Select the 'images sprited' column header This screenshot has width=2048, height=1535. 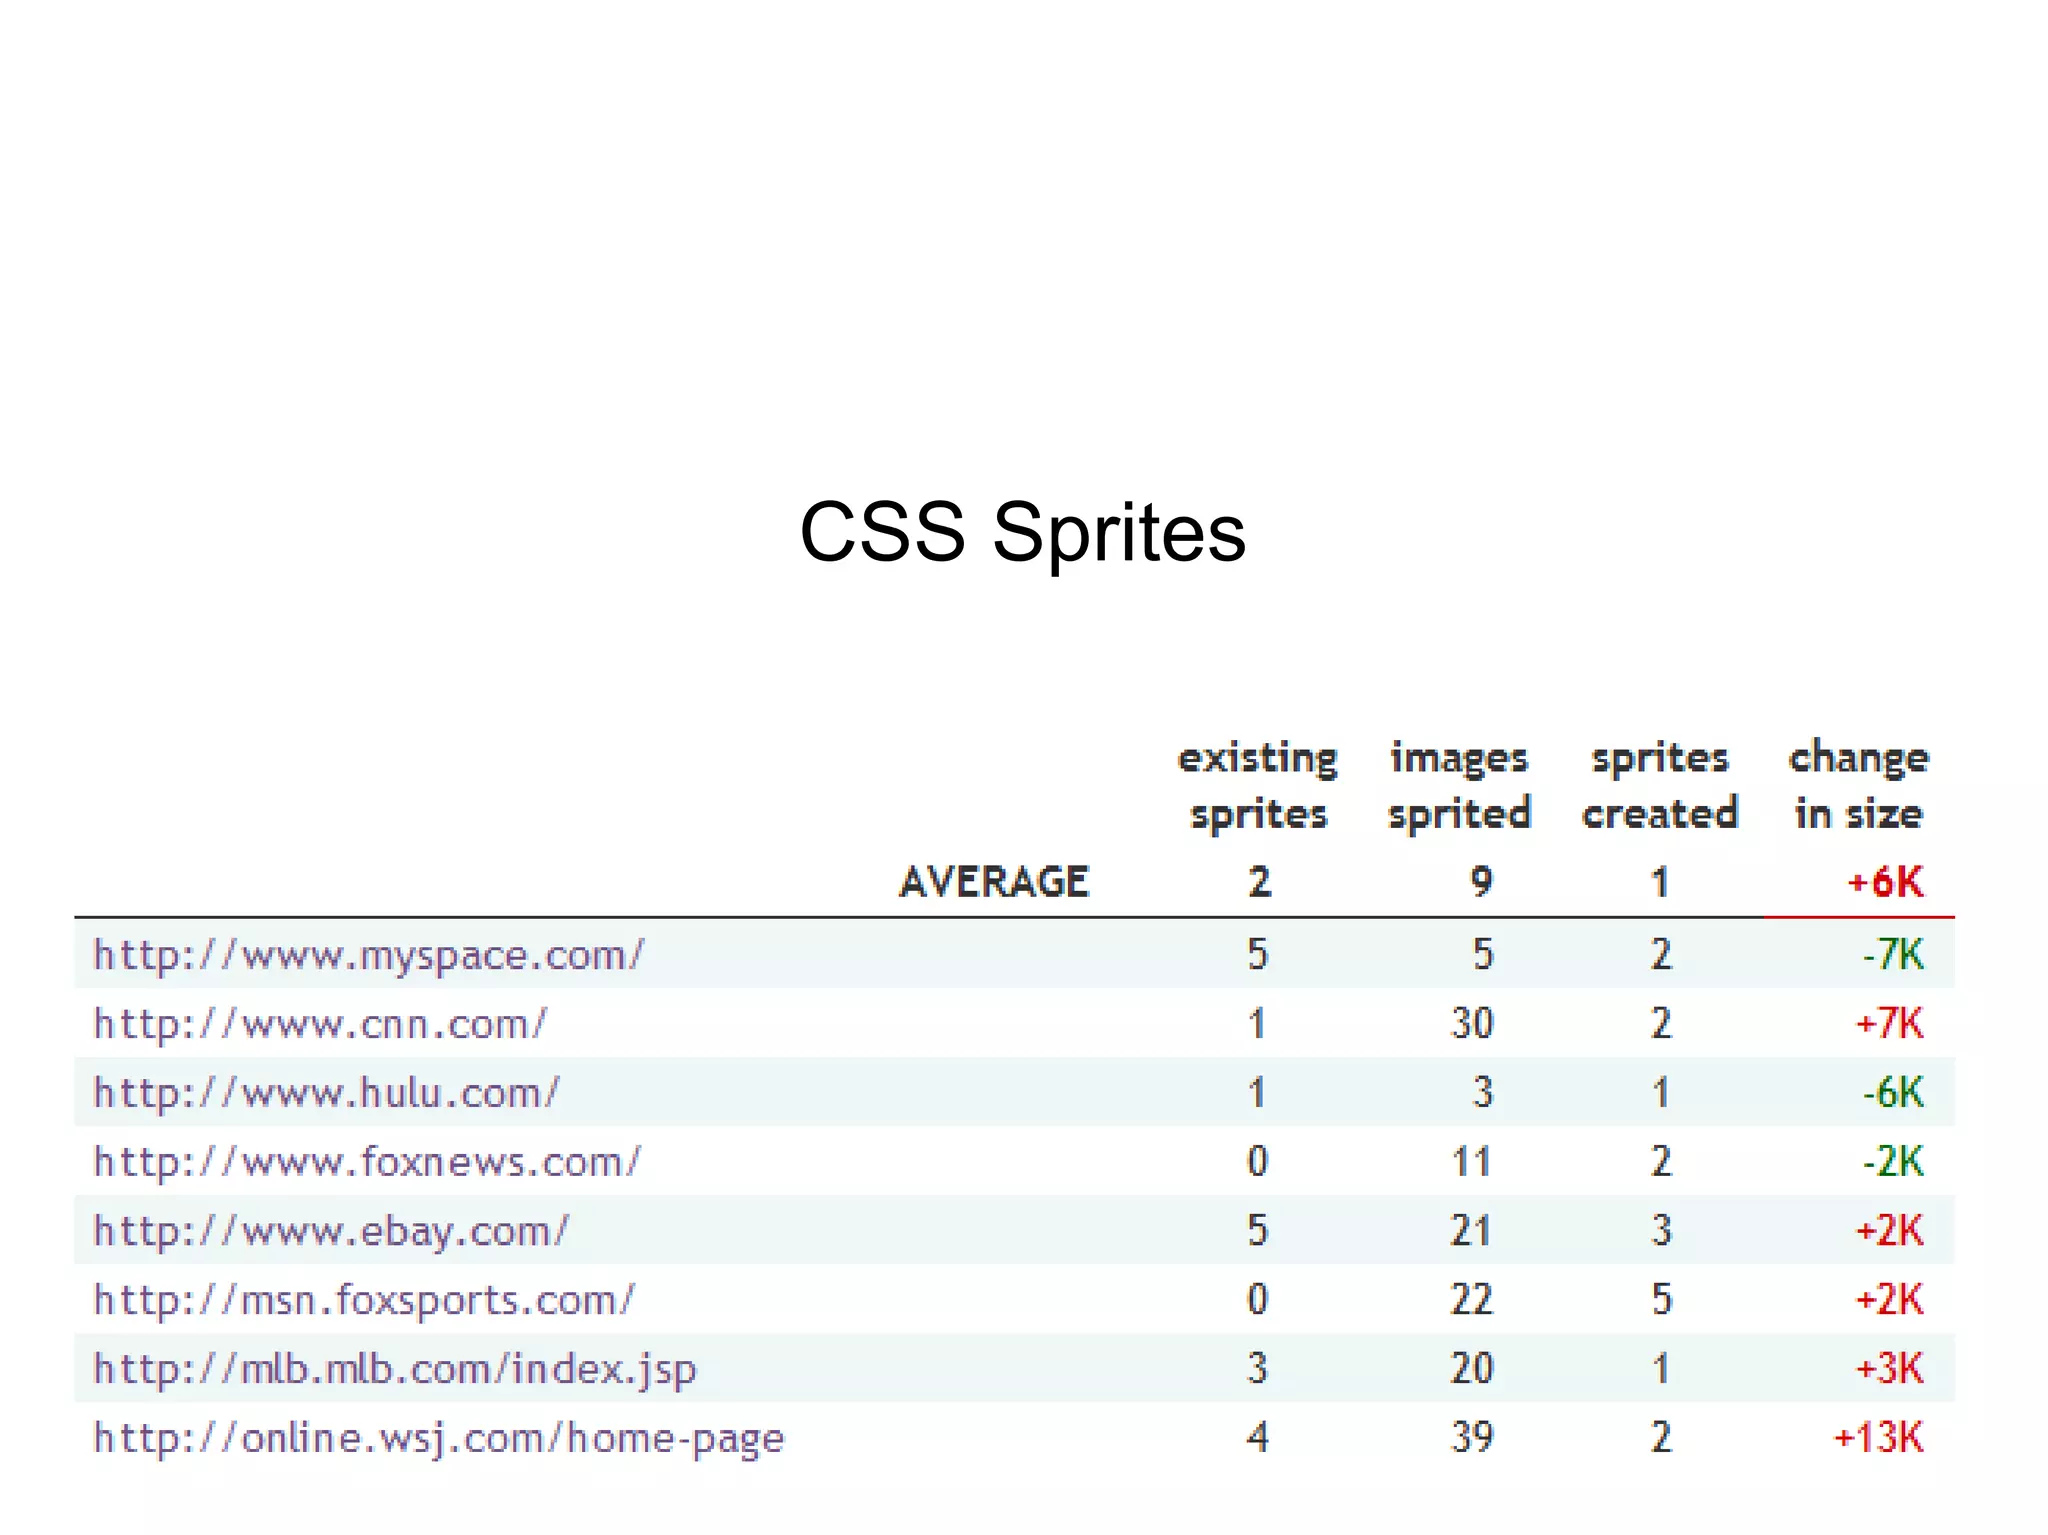pos(1459,786)
